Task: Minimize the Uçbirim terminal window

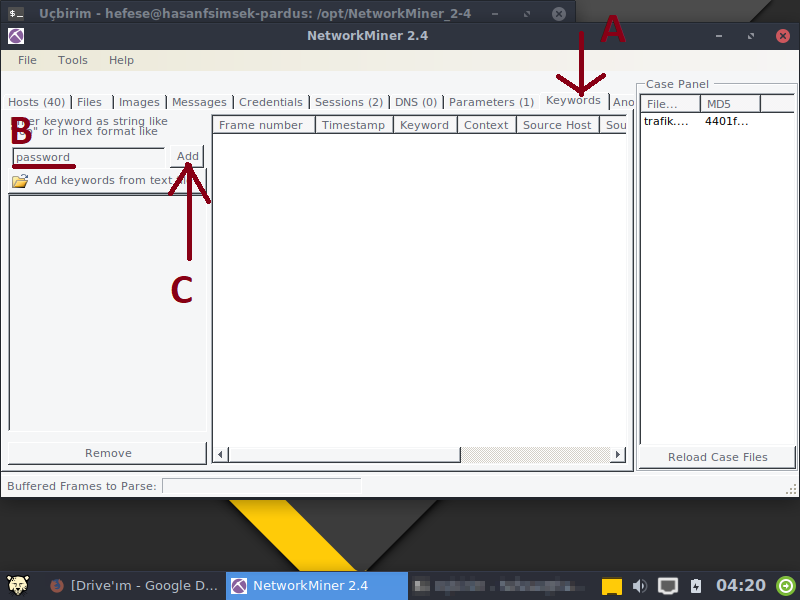Action: coord(495,14)
